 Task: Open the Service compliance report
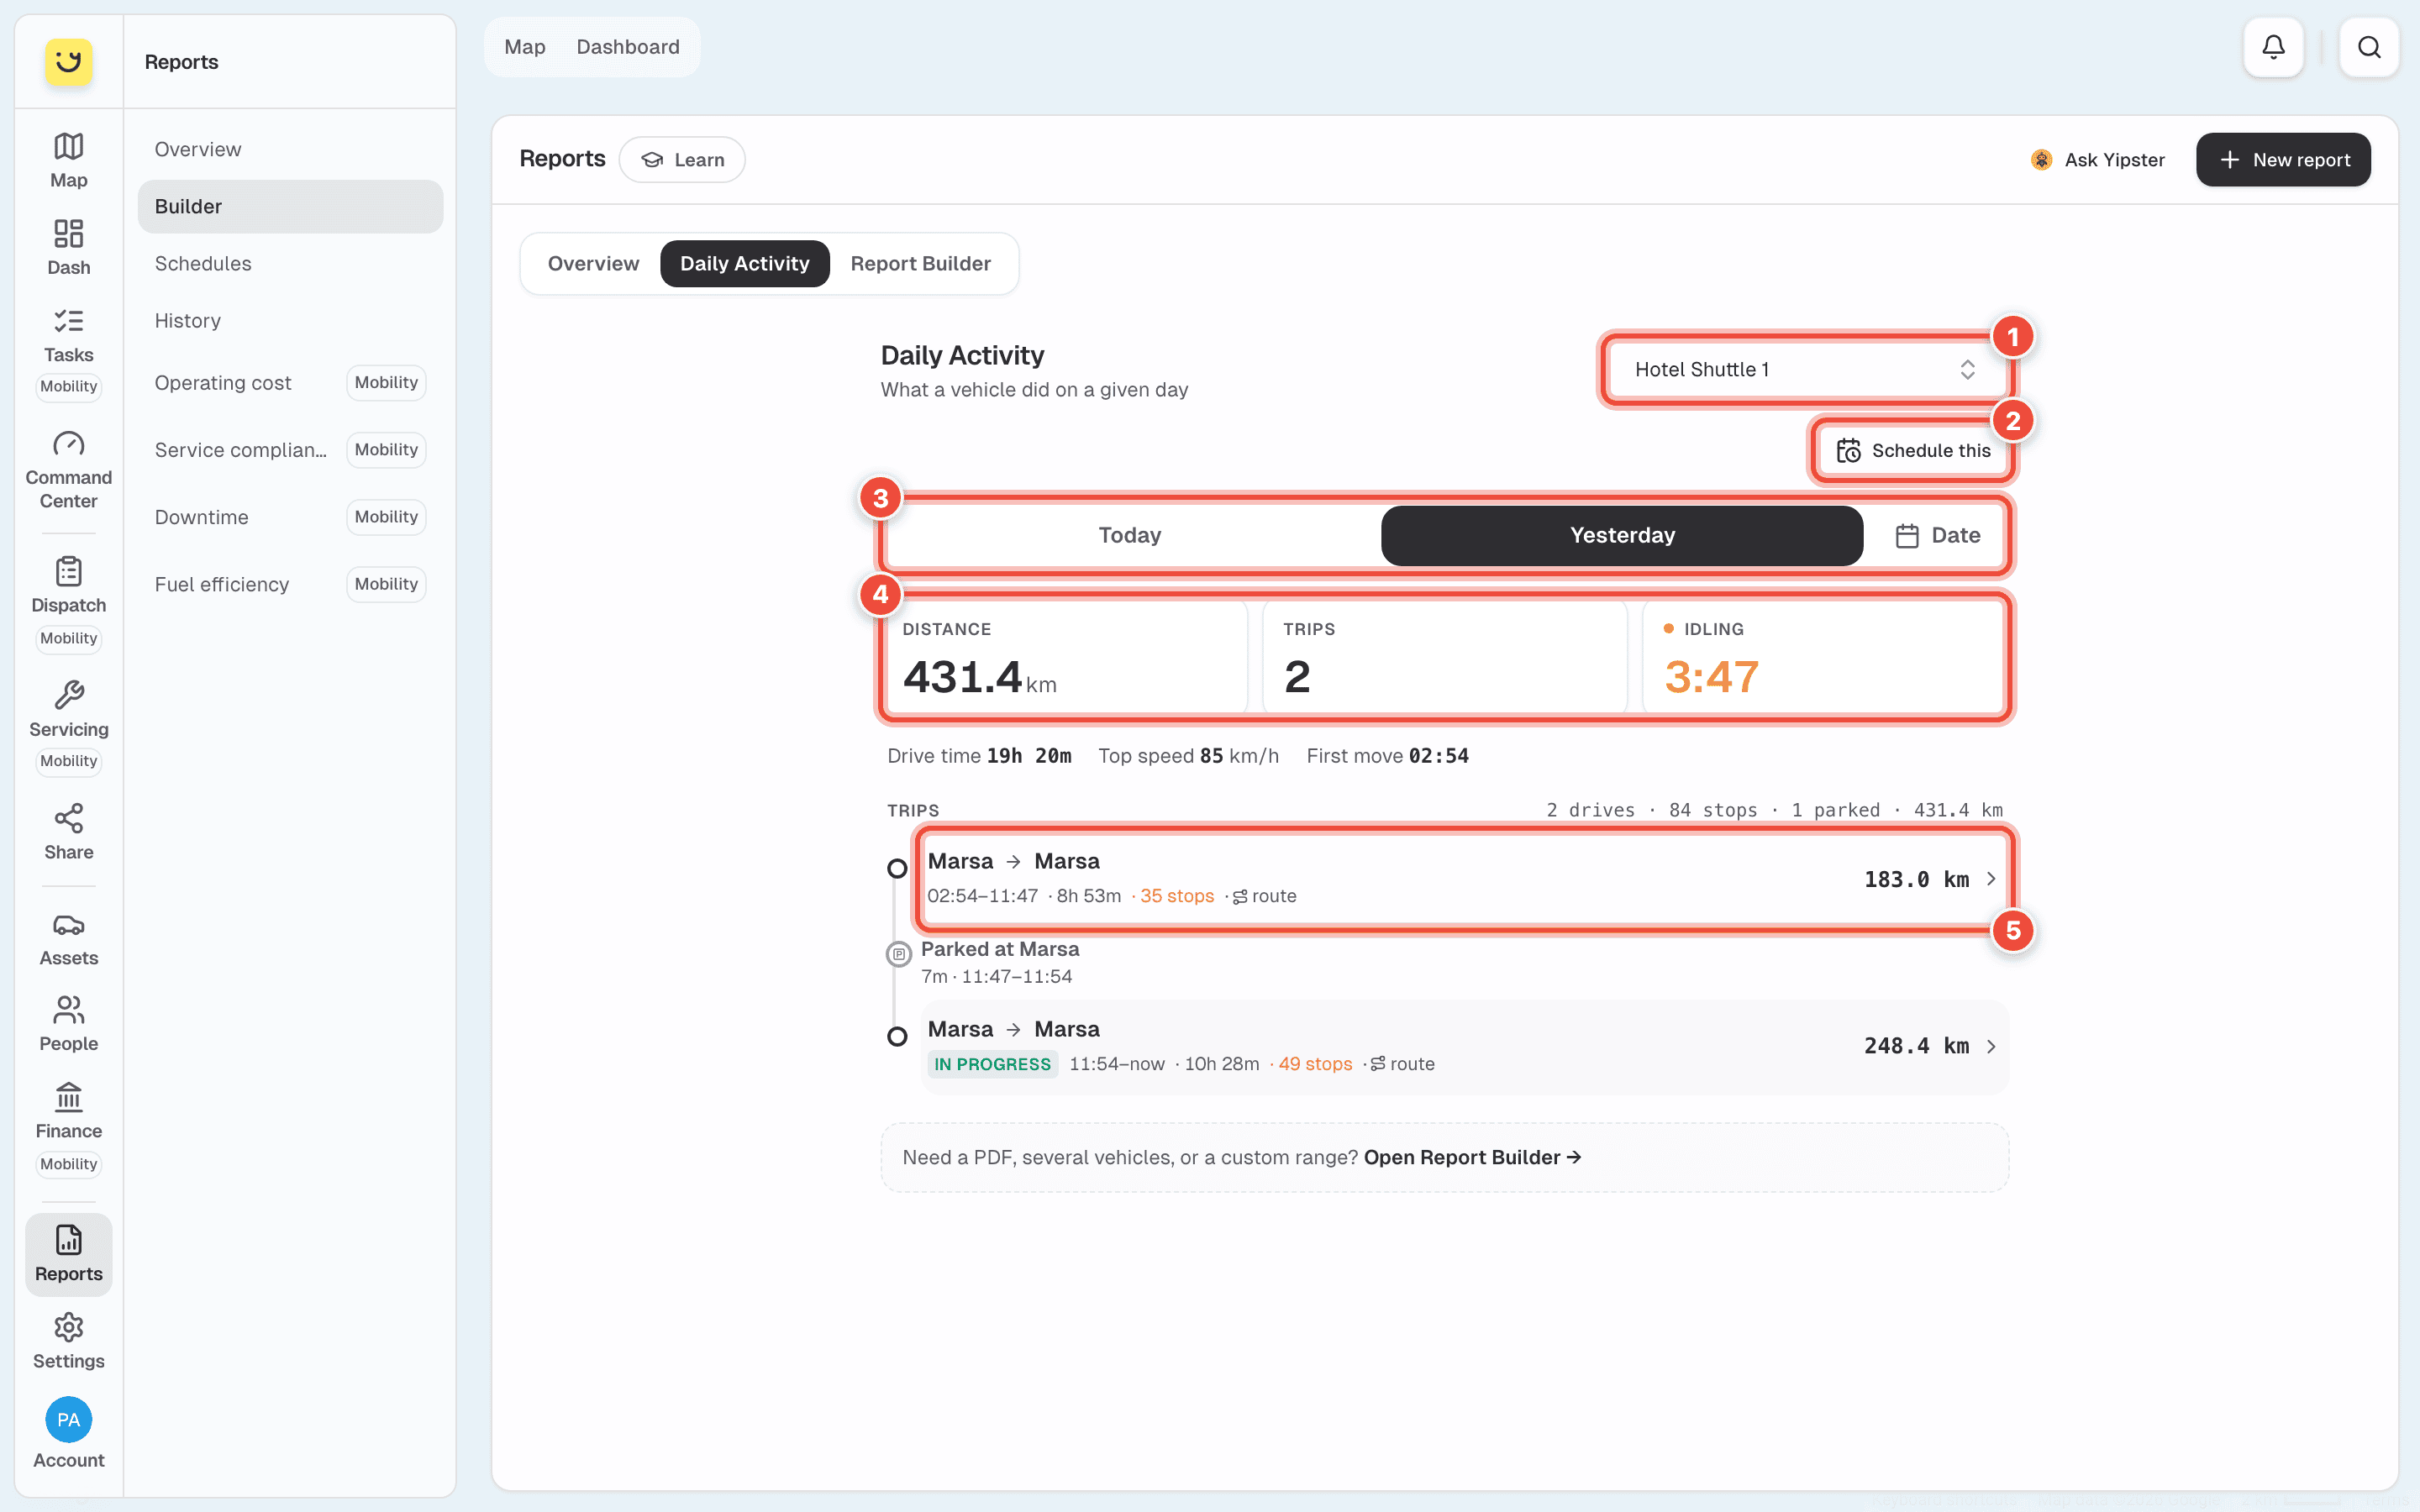tap(290, 449)
